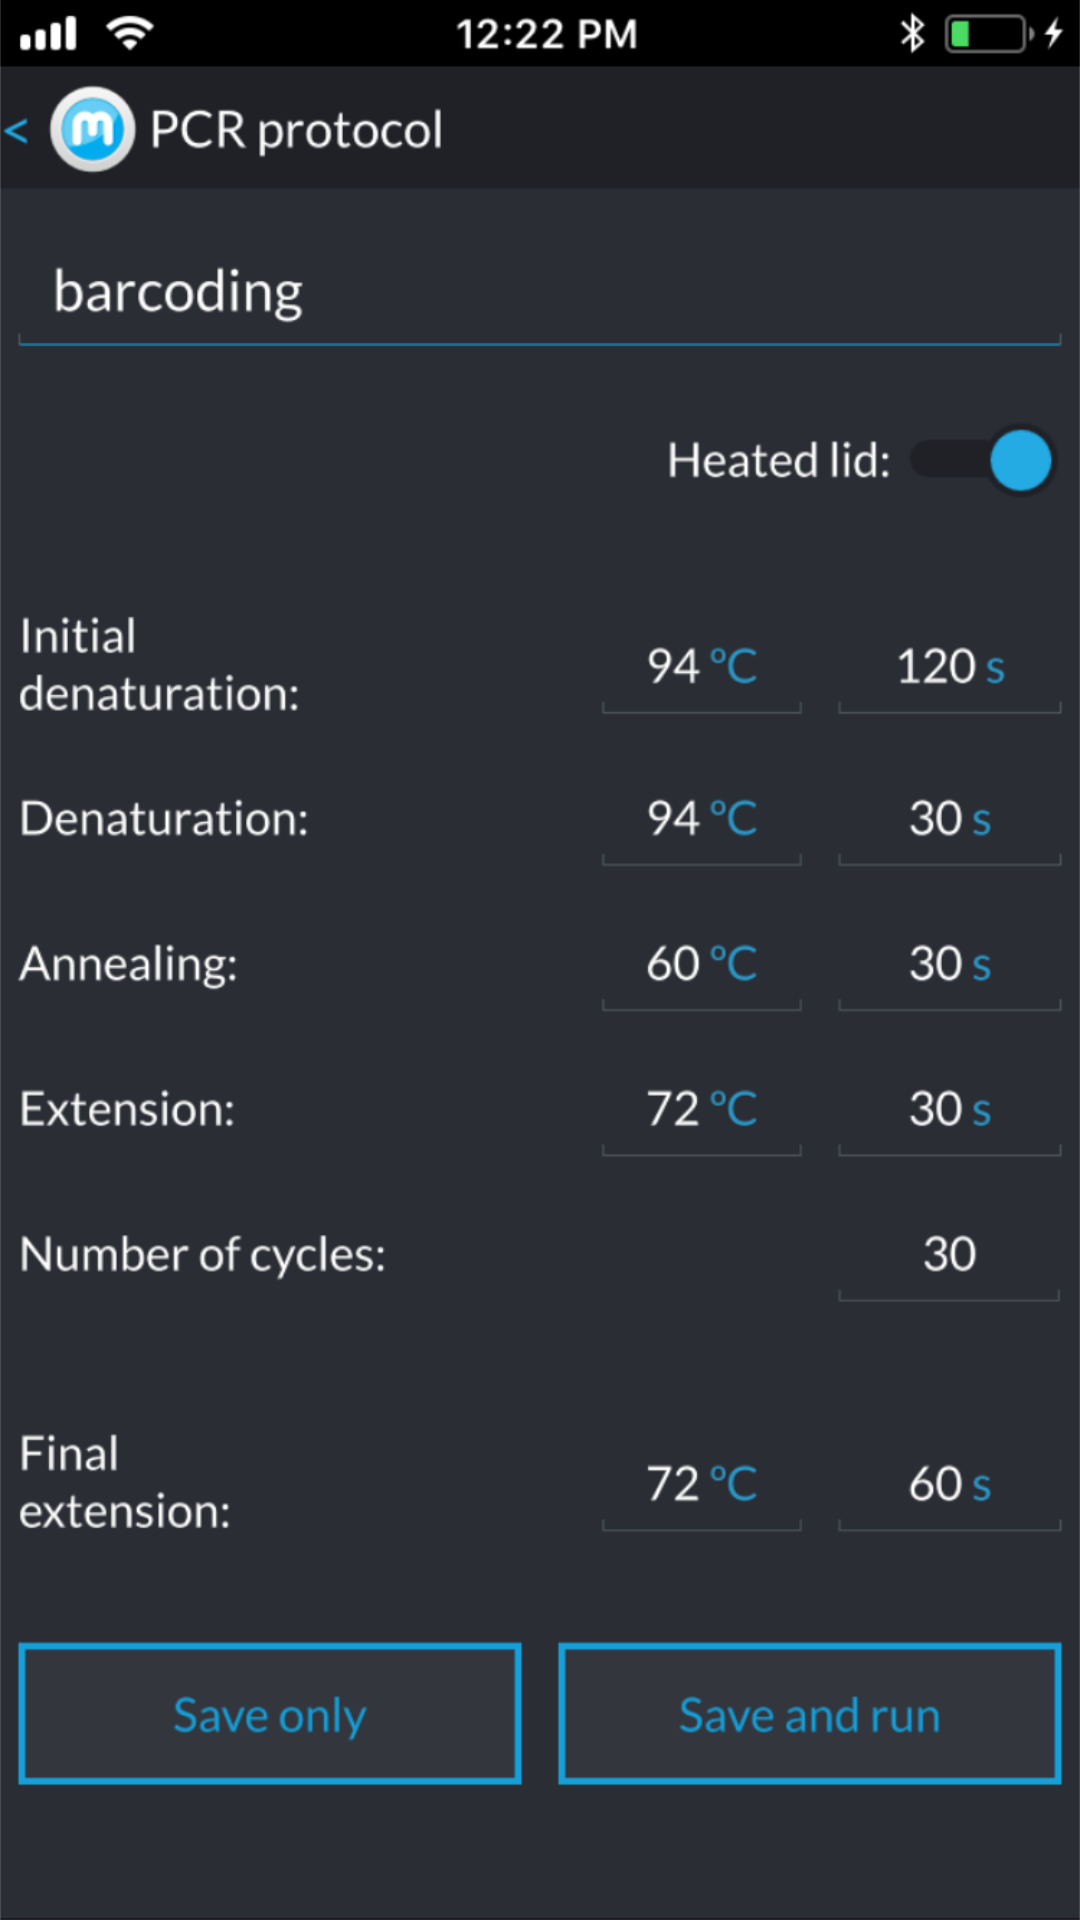Tap the miniPCR app logo icon

click(93, 130)
